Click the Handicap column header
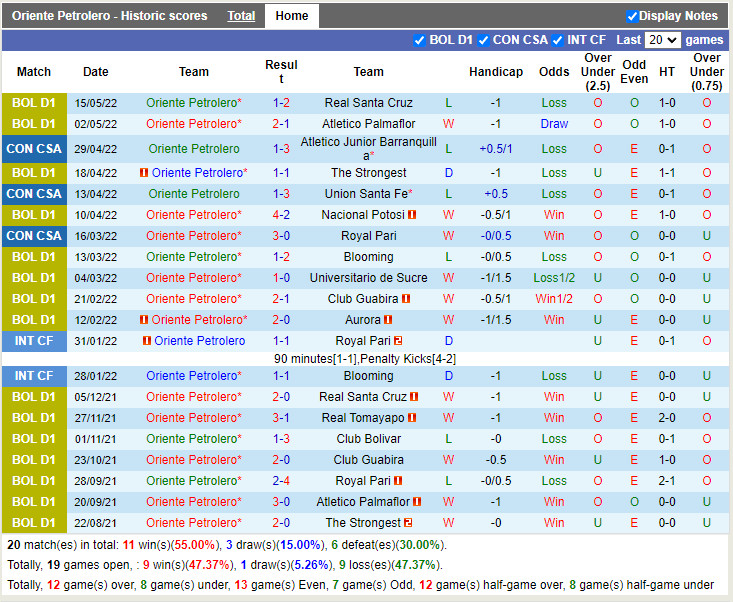The height and width of the screenshot is (602, 733). click(x=495, y=72)
